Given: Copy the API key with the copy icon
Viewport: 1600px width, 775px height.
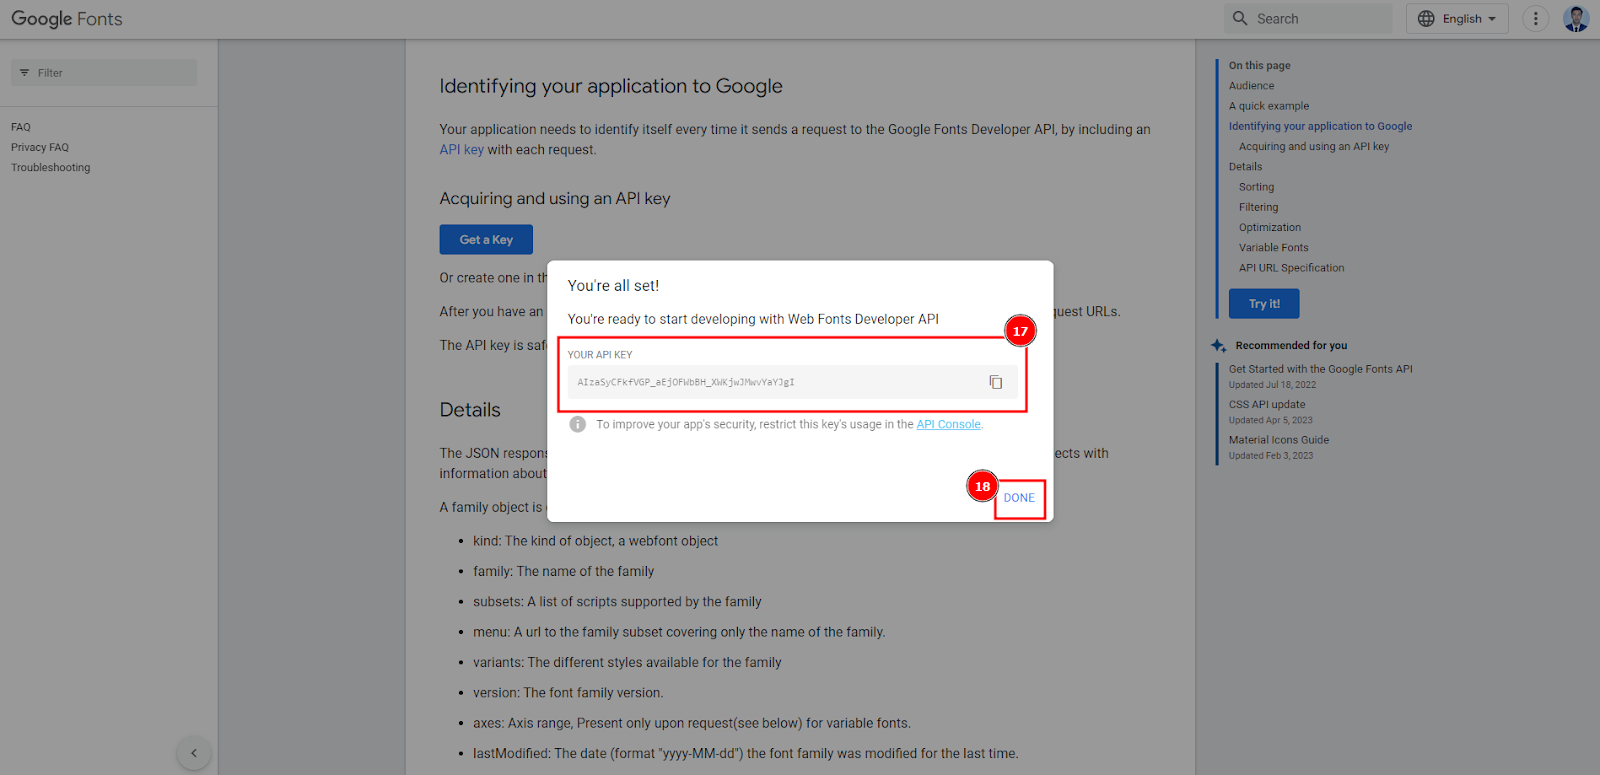Looking at the screenshot, I should coord(996,382).
